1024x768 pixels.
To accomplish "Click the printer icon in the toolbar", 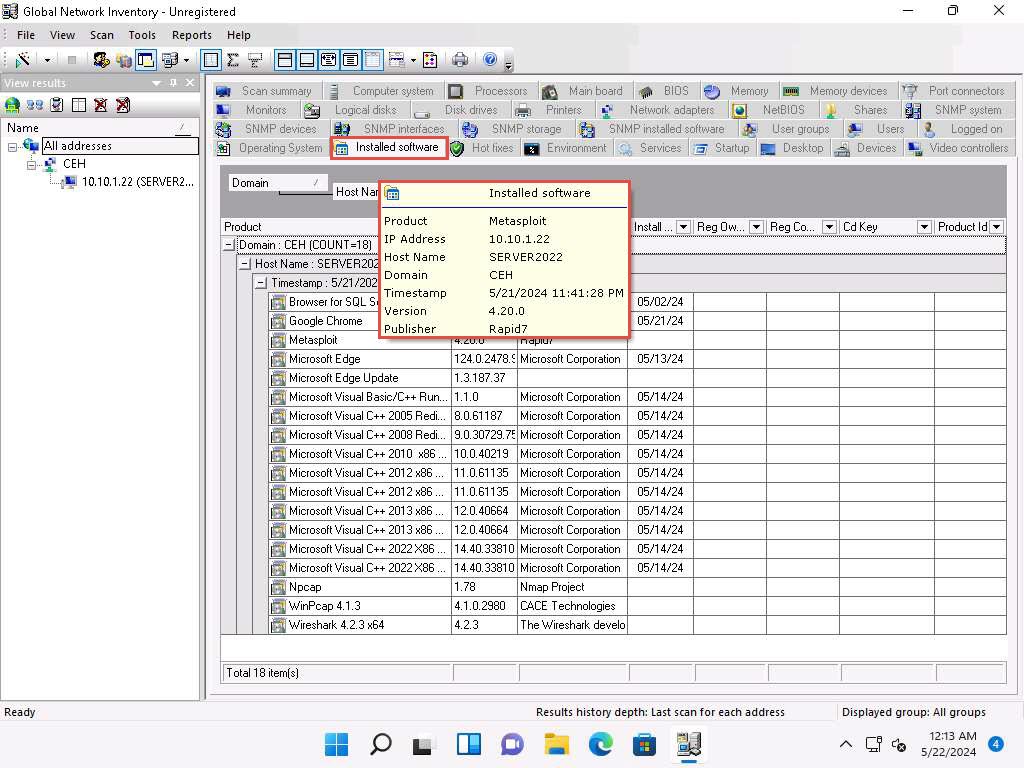I will coord(460,60).
